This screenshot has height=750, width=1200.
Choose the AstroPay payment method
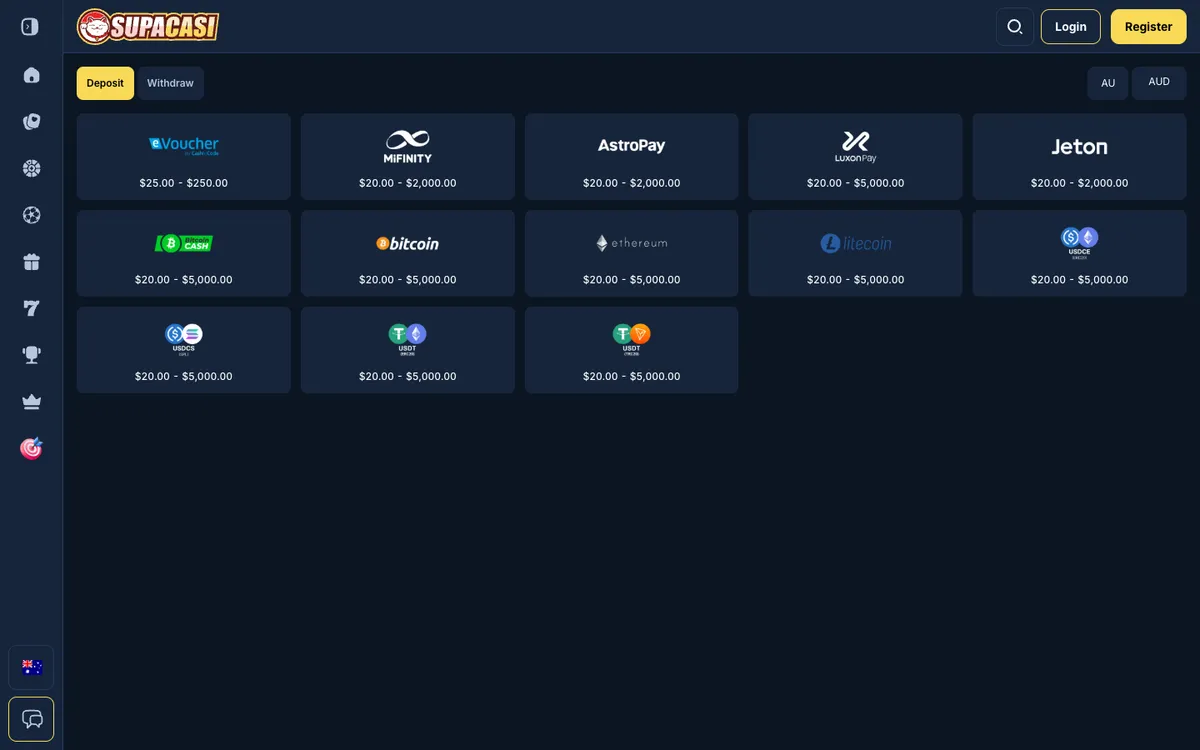(632, 156)
